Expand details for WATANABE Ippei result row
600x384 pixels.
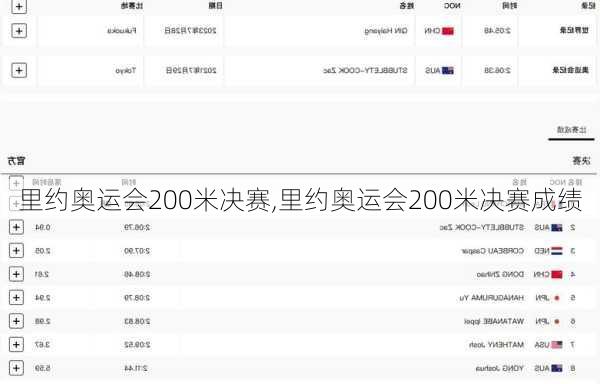(x=16, y=321)
